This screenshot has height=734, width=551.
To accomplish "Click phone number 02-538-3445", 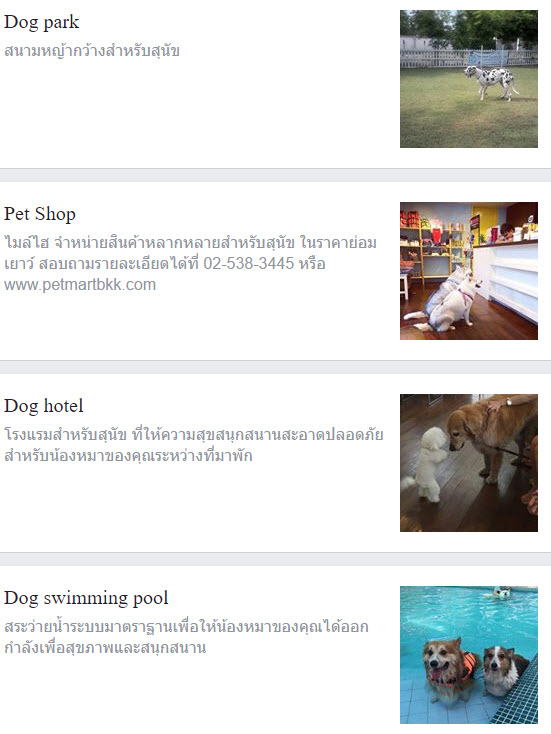I will (249, 263).
